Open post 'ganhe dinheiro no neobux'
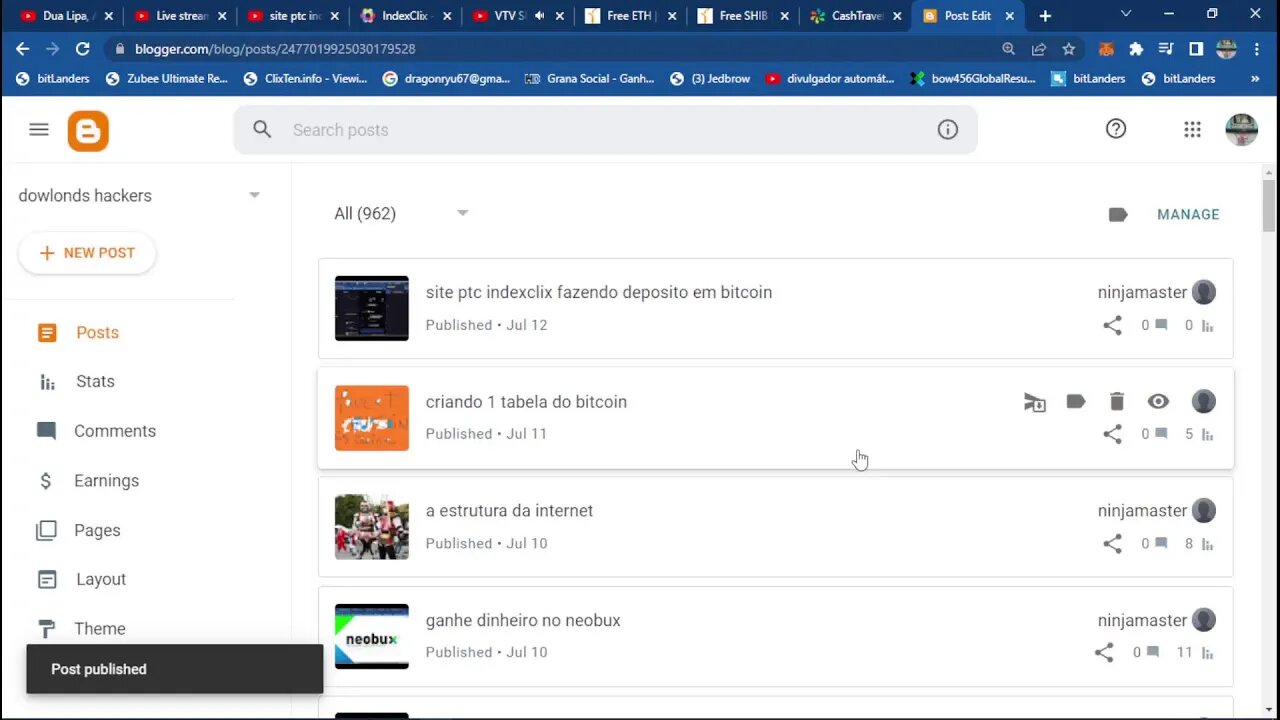1280x720 pixels. [x=523, y=620]
